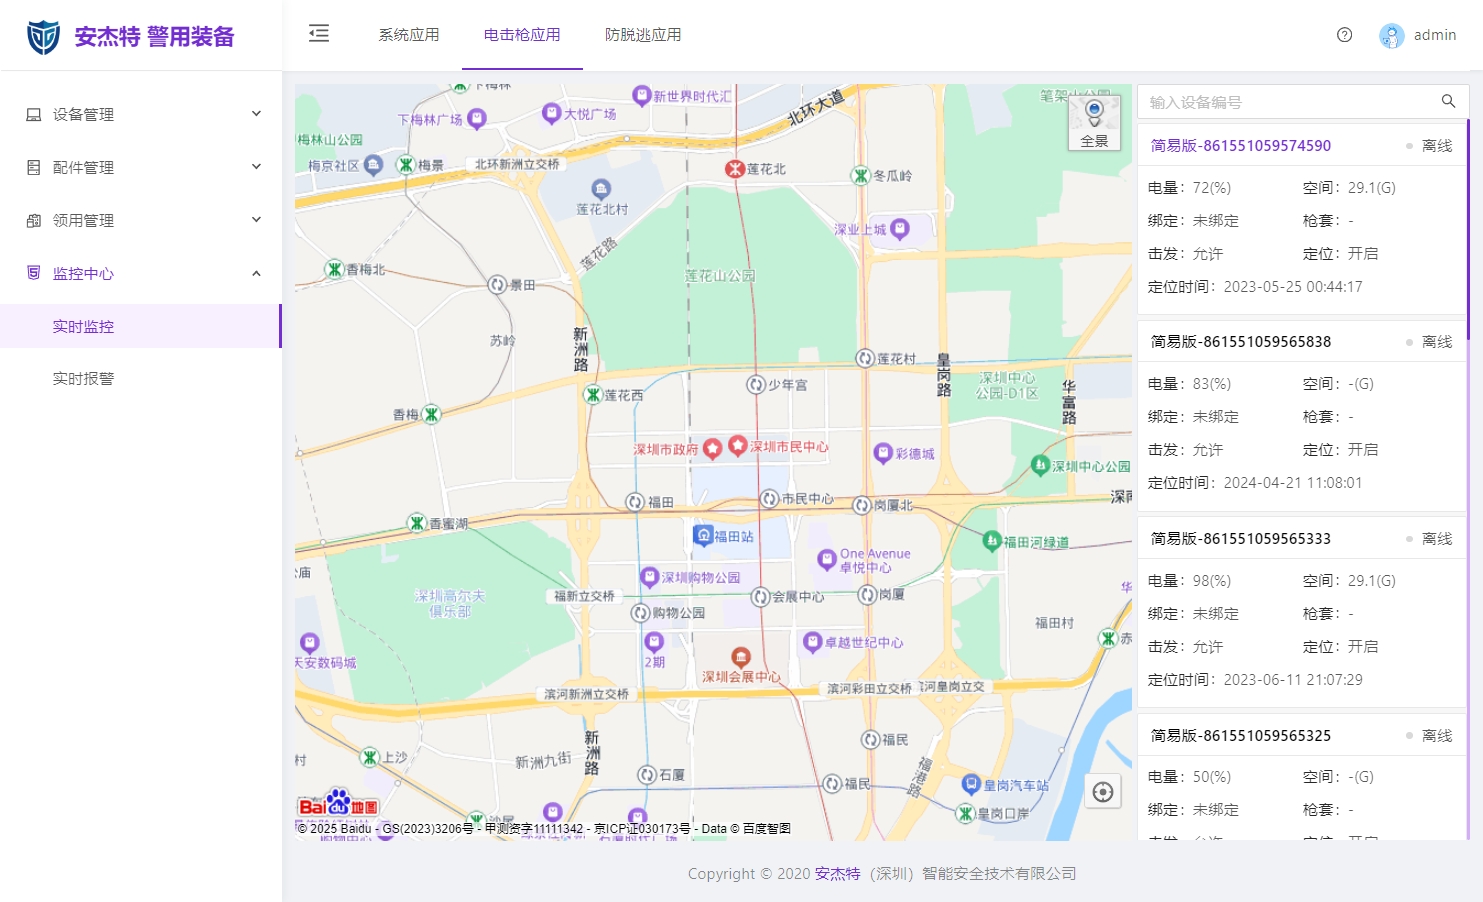Click the search magnifier icon
Screen dimensions: 1483x902
(1448, 101)
